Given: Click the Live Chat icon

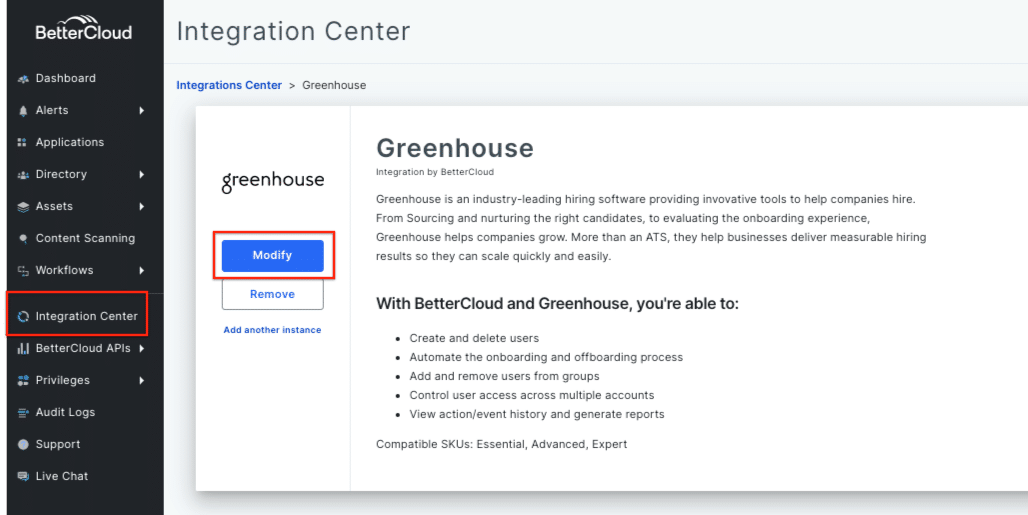Looking at the screenshot, I should click(x=23, y=476).
